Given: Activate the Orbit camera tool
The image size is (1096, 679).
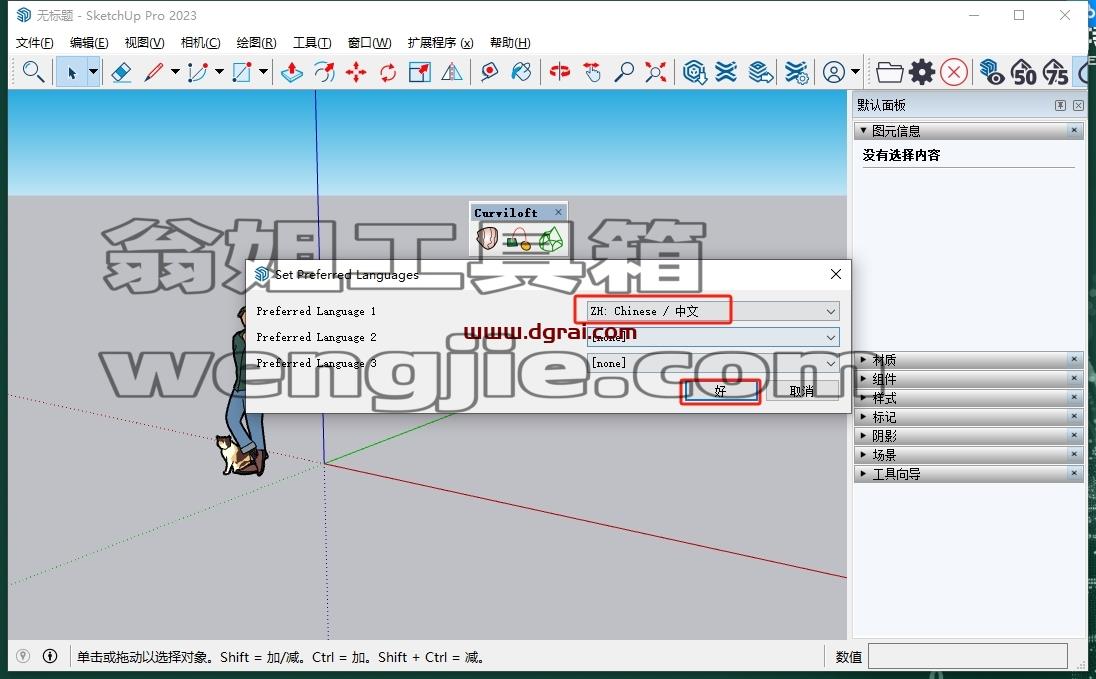Looking at the screenshot, I should (x=559, y=72).
